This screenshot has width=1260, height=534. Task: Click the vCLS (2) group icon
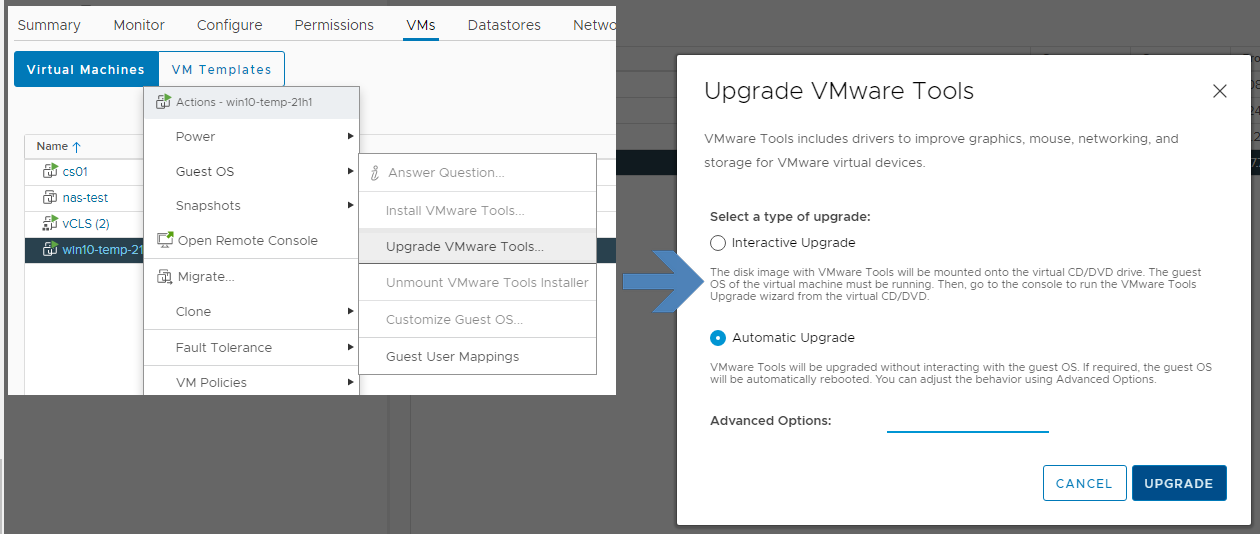point(50,223)
